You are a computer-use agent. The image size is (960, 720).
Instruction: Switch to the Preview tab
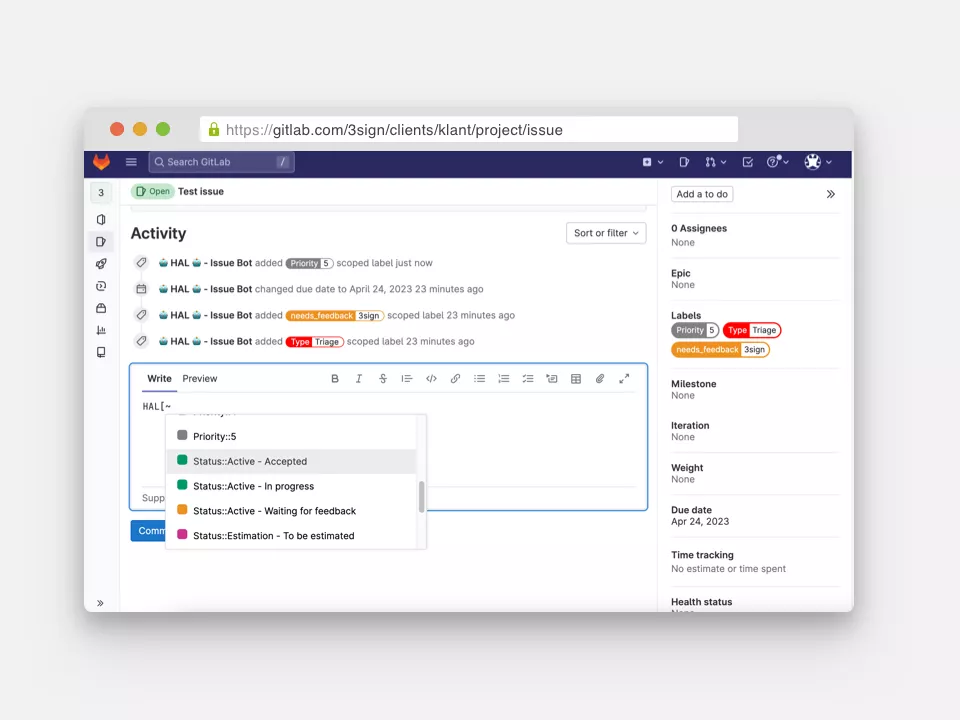click(200, 379)
